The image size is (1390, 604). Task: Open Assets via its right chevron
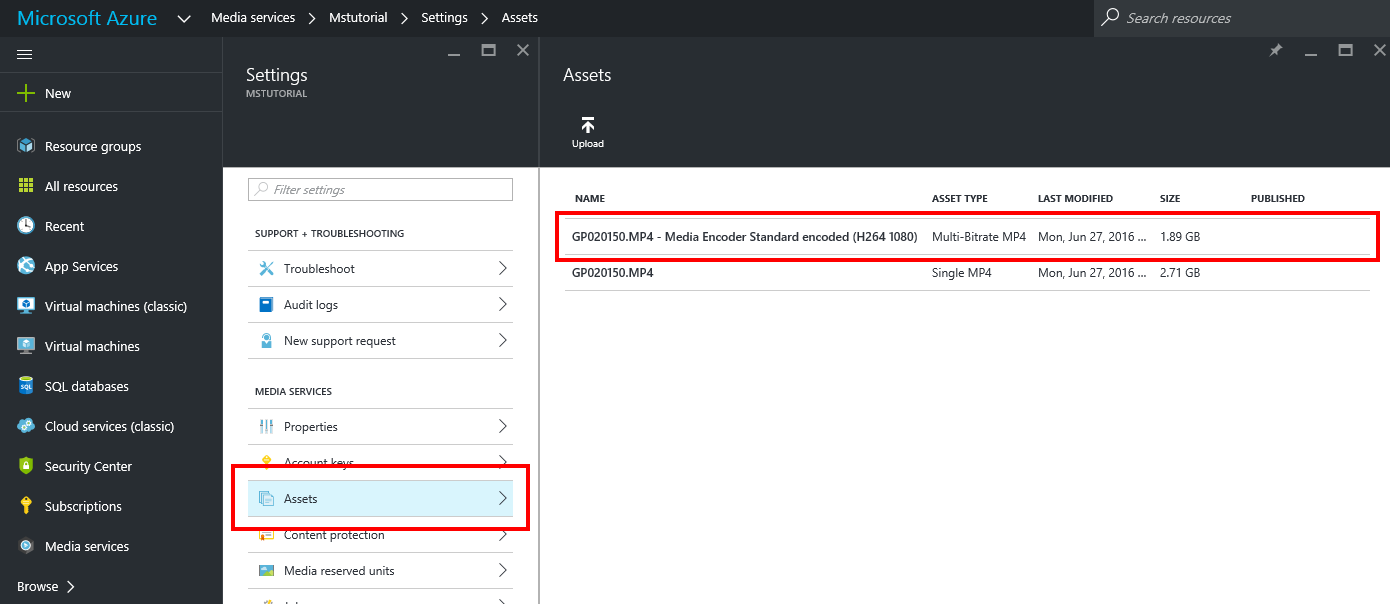[503, 498]
